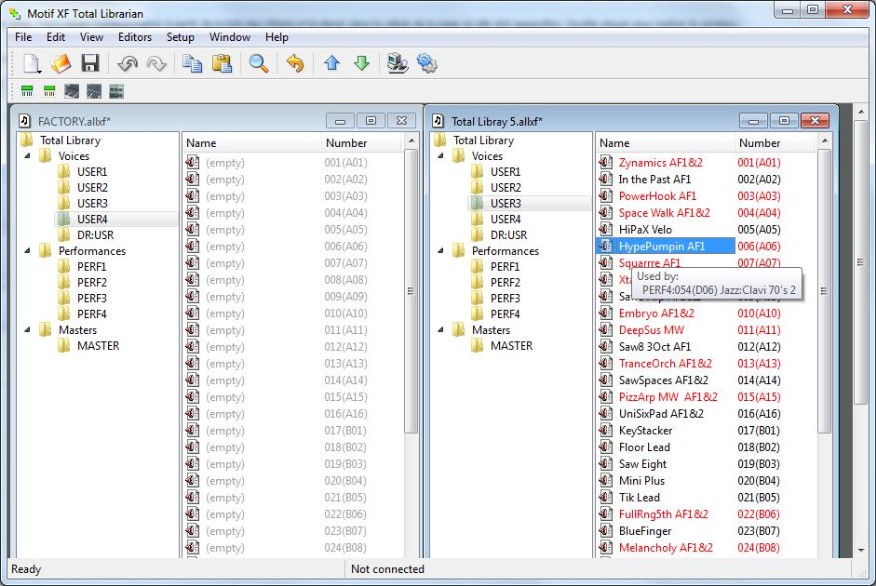The image size is (876, 586).
Task: Select voice "In the Past AF1"
Action: pyautogui.click(x=654, y=179)
